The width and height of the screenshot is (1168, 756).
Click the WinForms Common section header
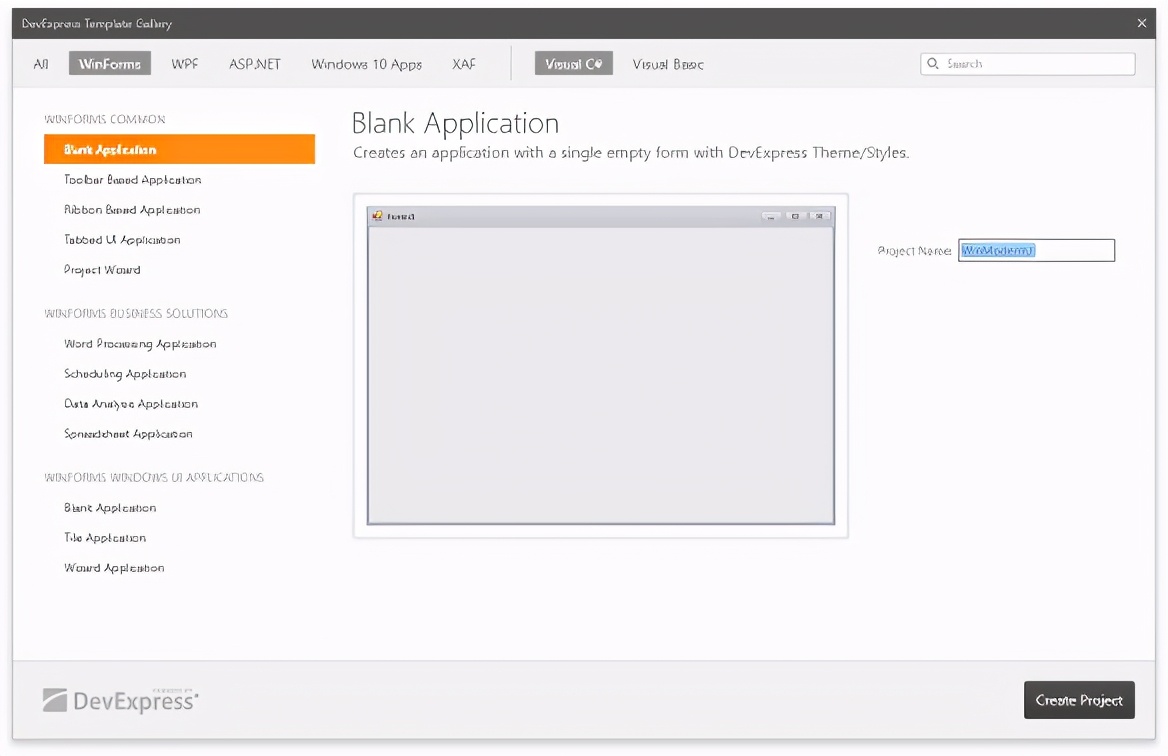tap(104, 119)
